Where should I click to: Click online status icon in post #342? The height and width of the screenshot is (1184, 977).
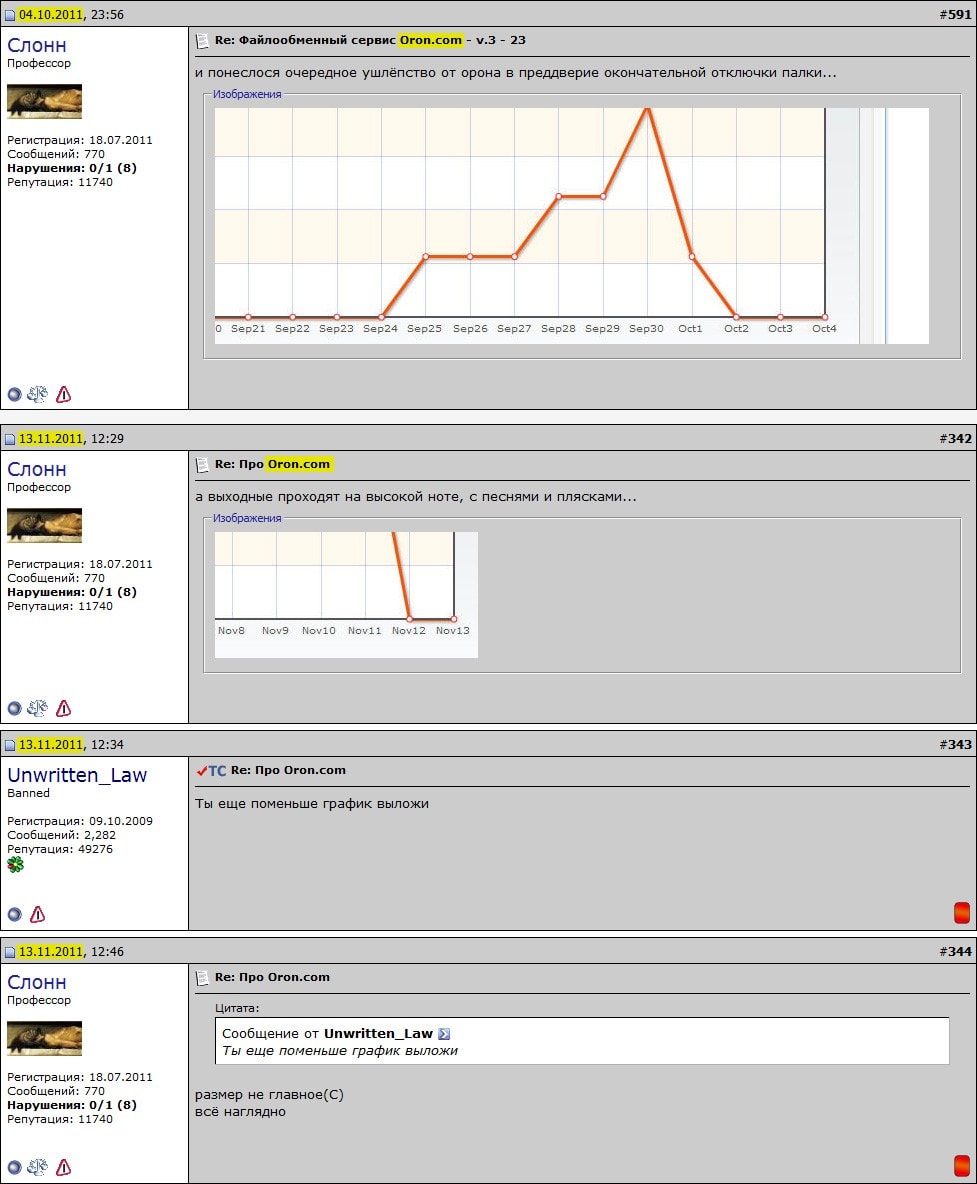pyautogui.click(x=14, y=708)
